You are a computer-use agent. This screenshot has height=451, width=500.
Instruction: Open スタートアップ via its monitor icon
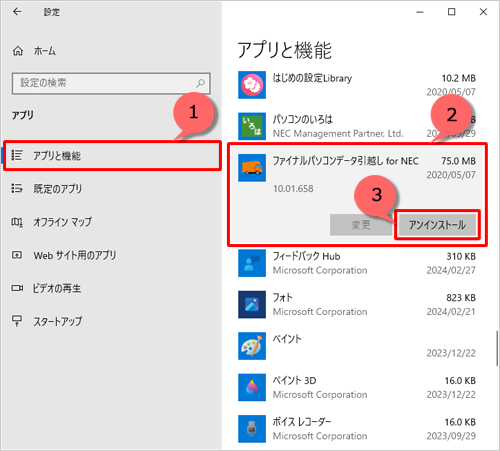click(17, 321)
